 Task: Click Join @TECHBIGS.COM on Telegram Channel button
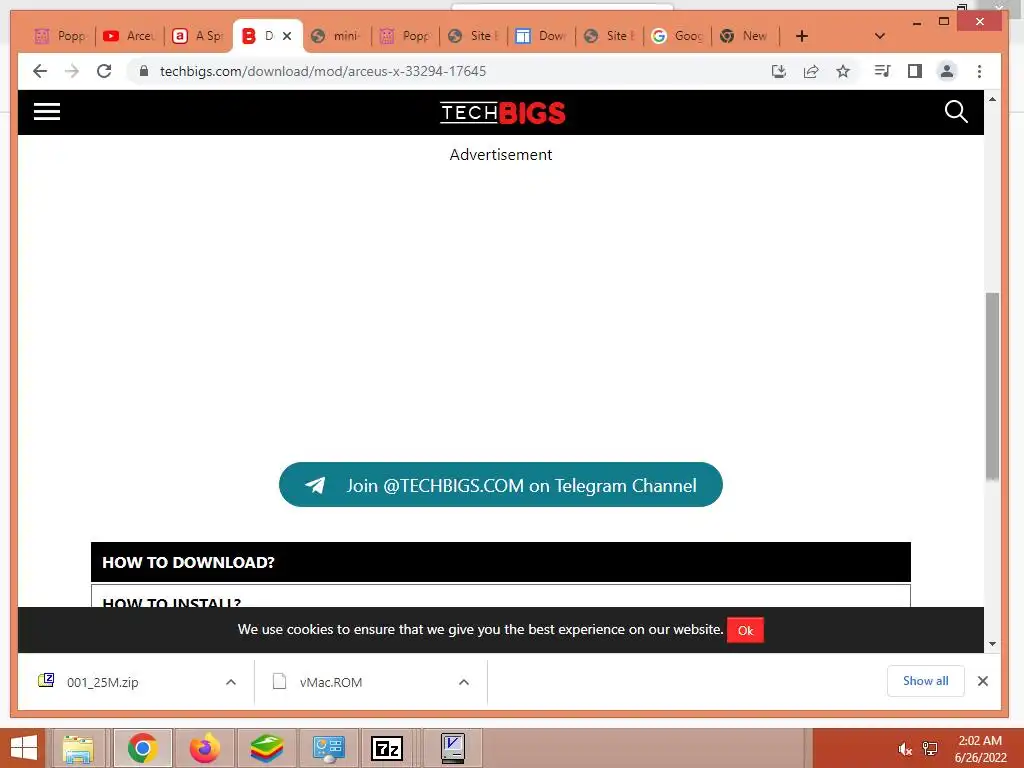click(500, 485)
